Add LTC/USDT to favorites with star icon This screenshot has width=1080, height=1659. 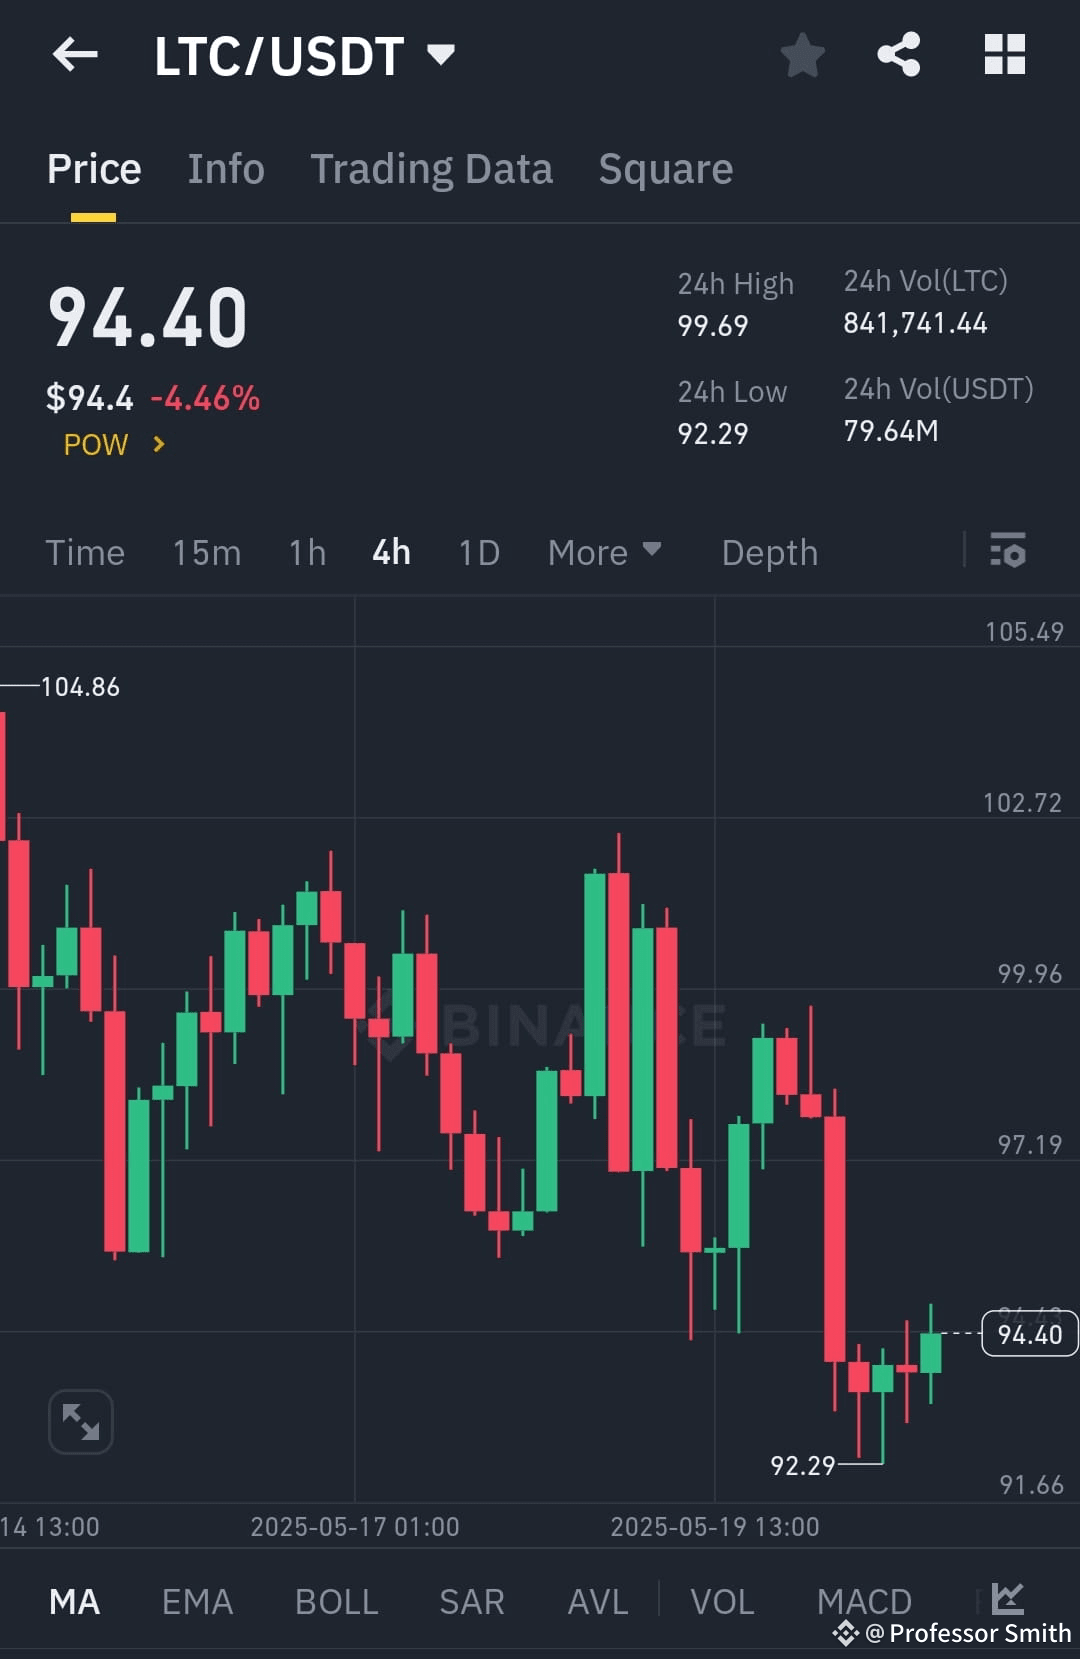(x=803, y=56)
